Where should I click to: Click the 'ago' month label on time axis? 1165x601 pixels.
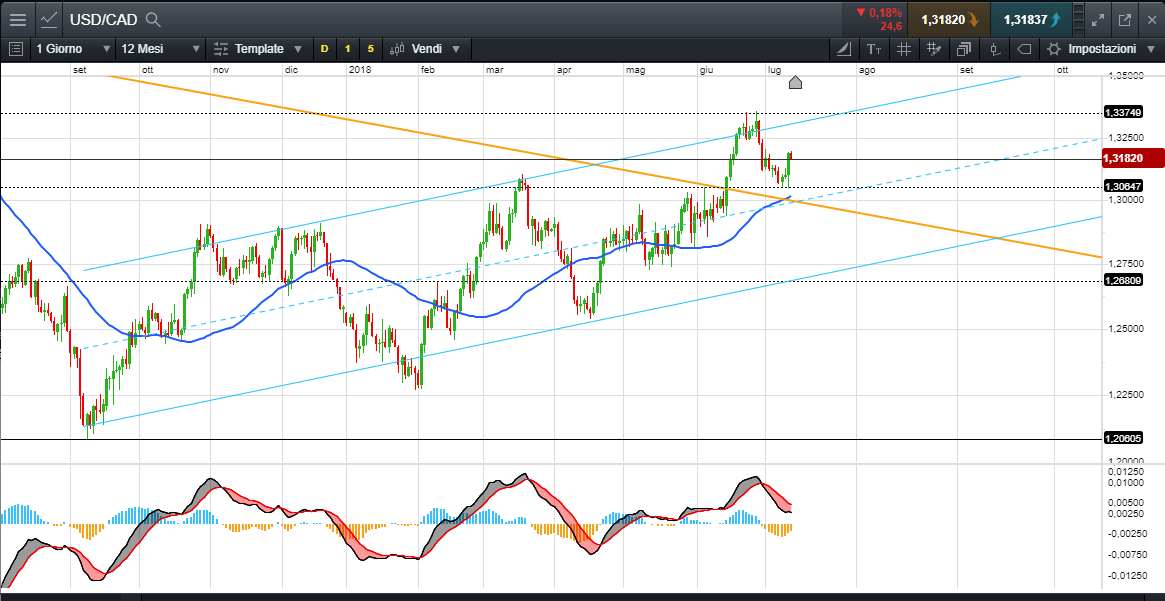click(x=867, y=70)
